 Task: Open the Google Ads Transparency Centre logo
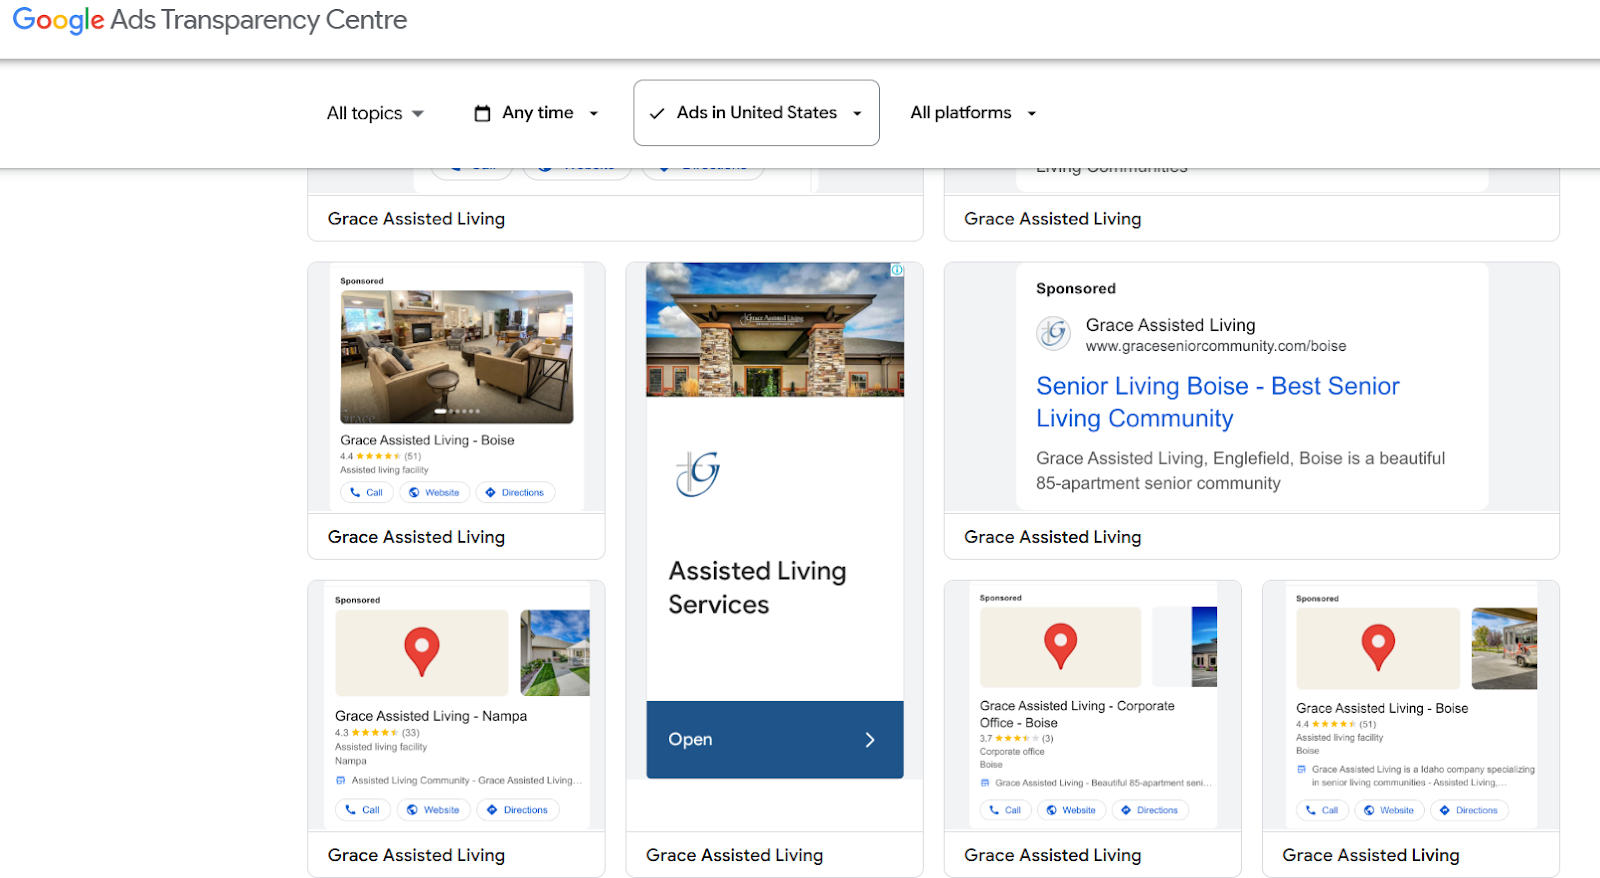click(x=210, y=20)
